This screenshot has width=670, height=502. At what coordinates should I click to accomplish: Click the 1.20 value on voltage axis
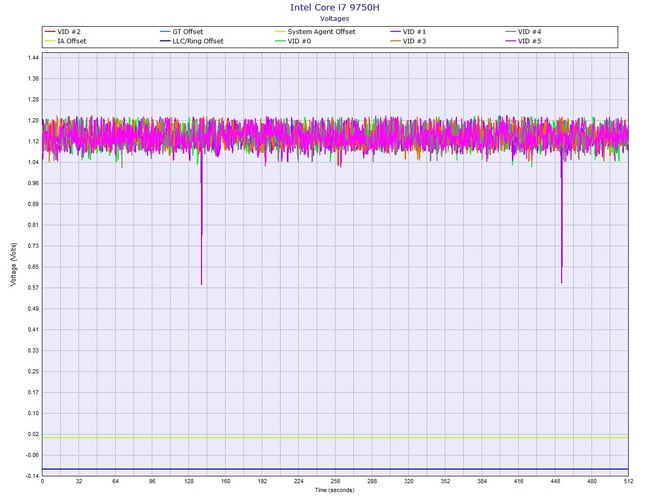(x=33, y=120)
